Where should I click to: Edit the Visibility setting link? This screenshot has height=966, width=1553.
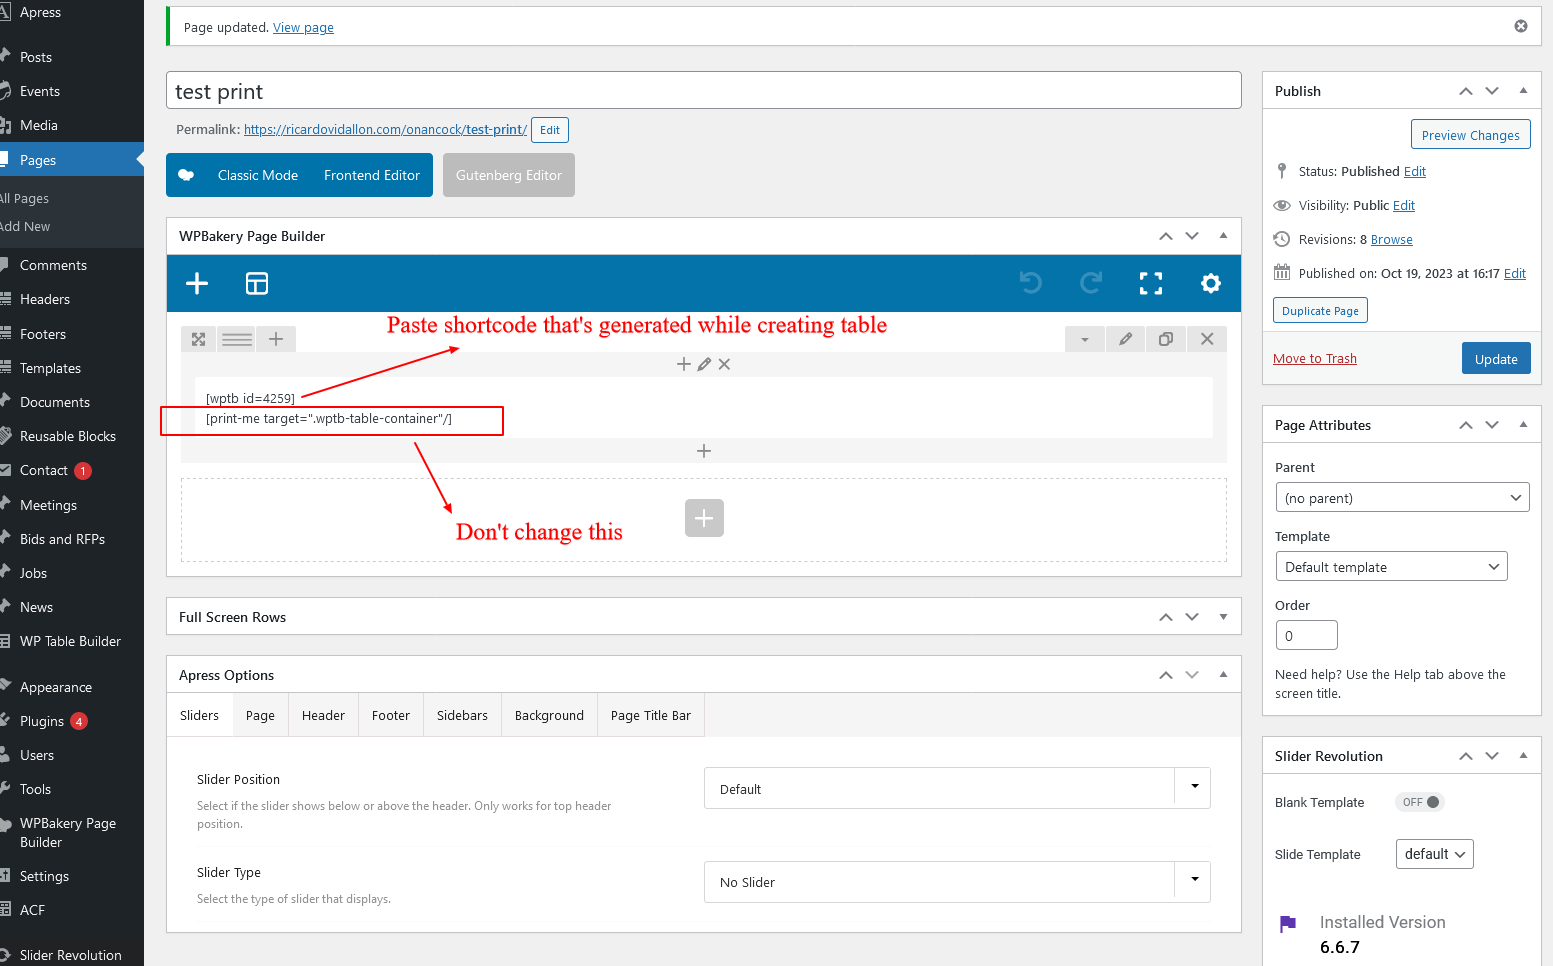(1404, 206)
